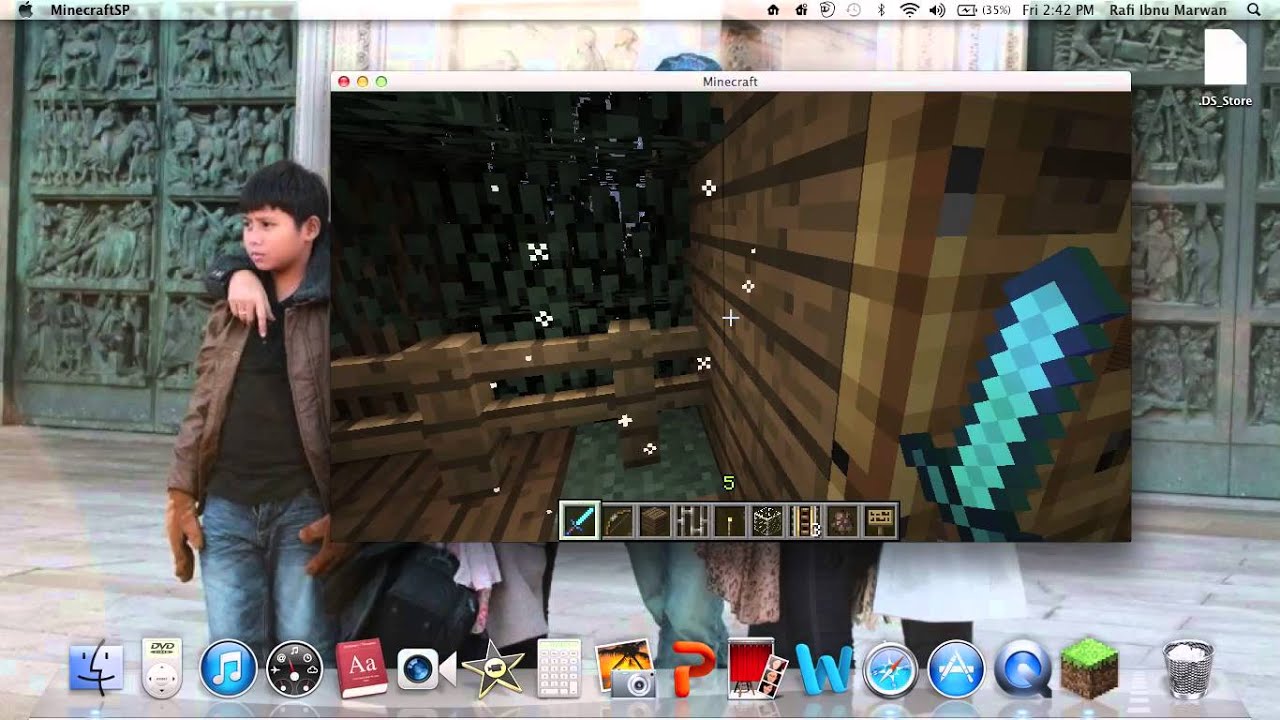Open Spotlight search magnifier
This screenshot has height=720, width=1280.
[x=1254, y=10]
